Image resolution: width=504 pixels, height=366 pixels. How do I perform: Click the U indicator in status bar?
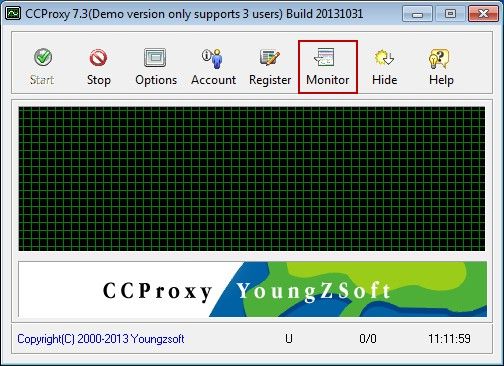pos(289,339)
